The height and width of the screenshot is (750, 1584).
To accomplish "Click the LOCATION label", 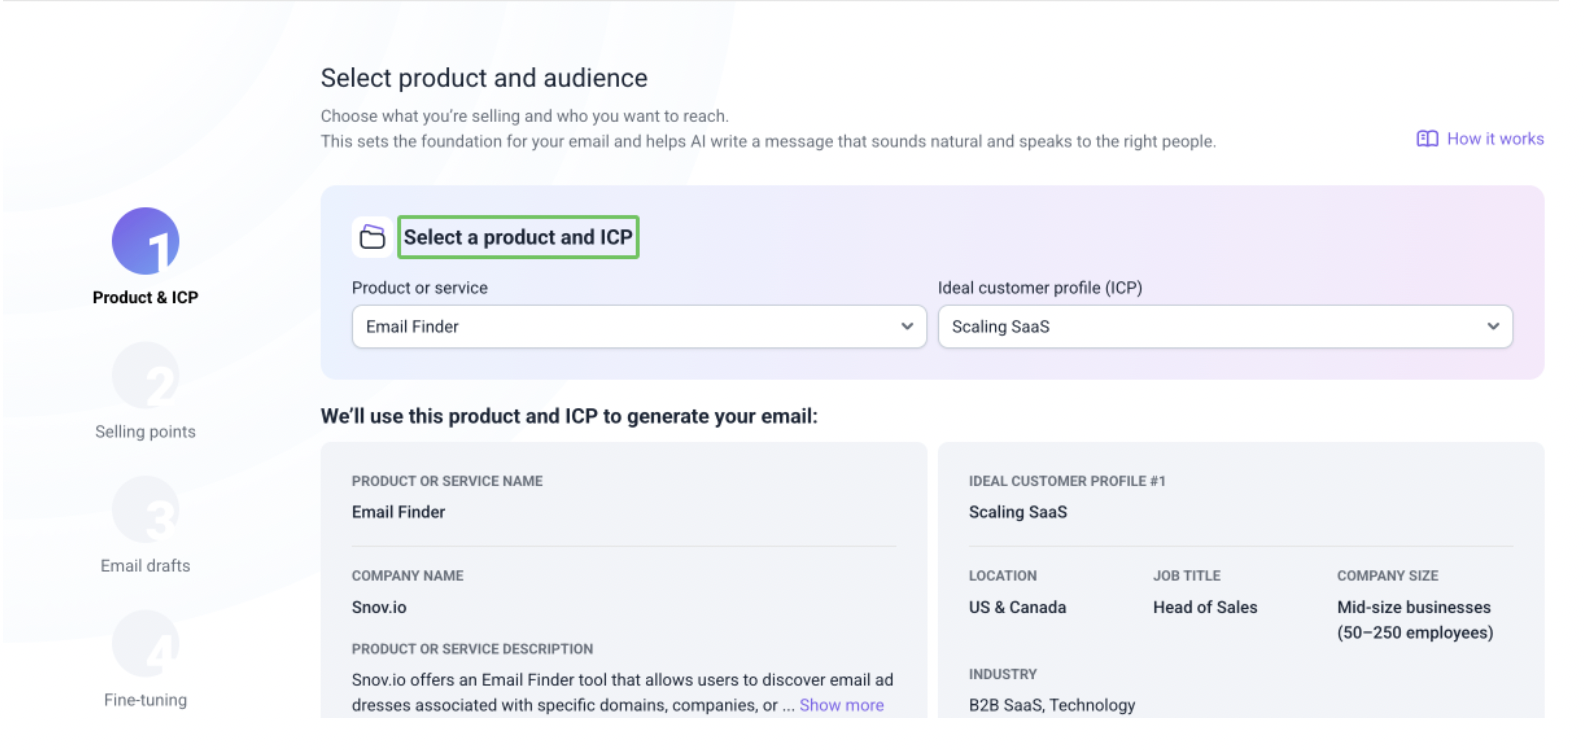I will (1002, 576).
